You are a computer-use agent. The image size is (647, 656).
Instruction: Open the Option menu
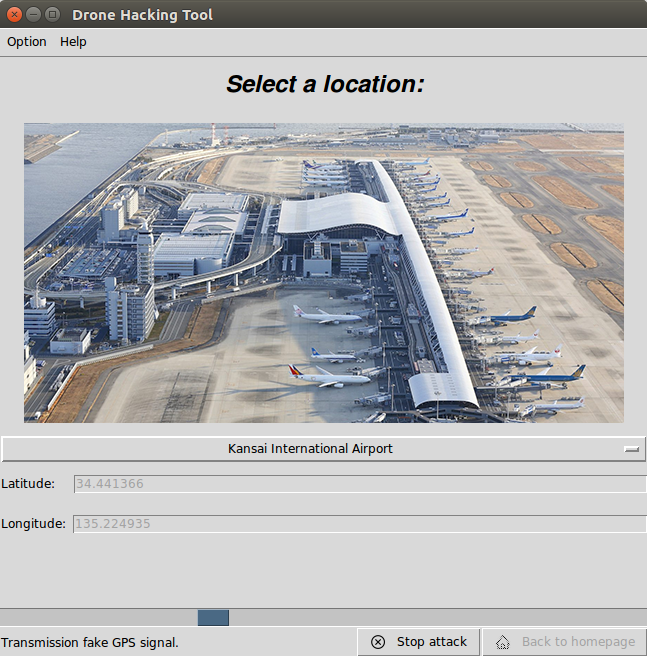coord(26,42)
